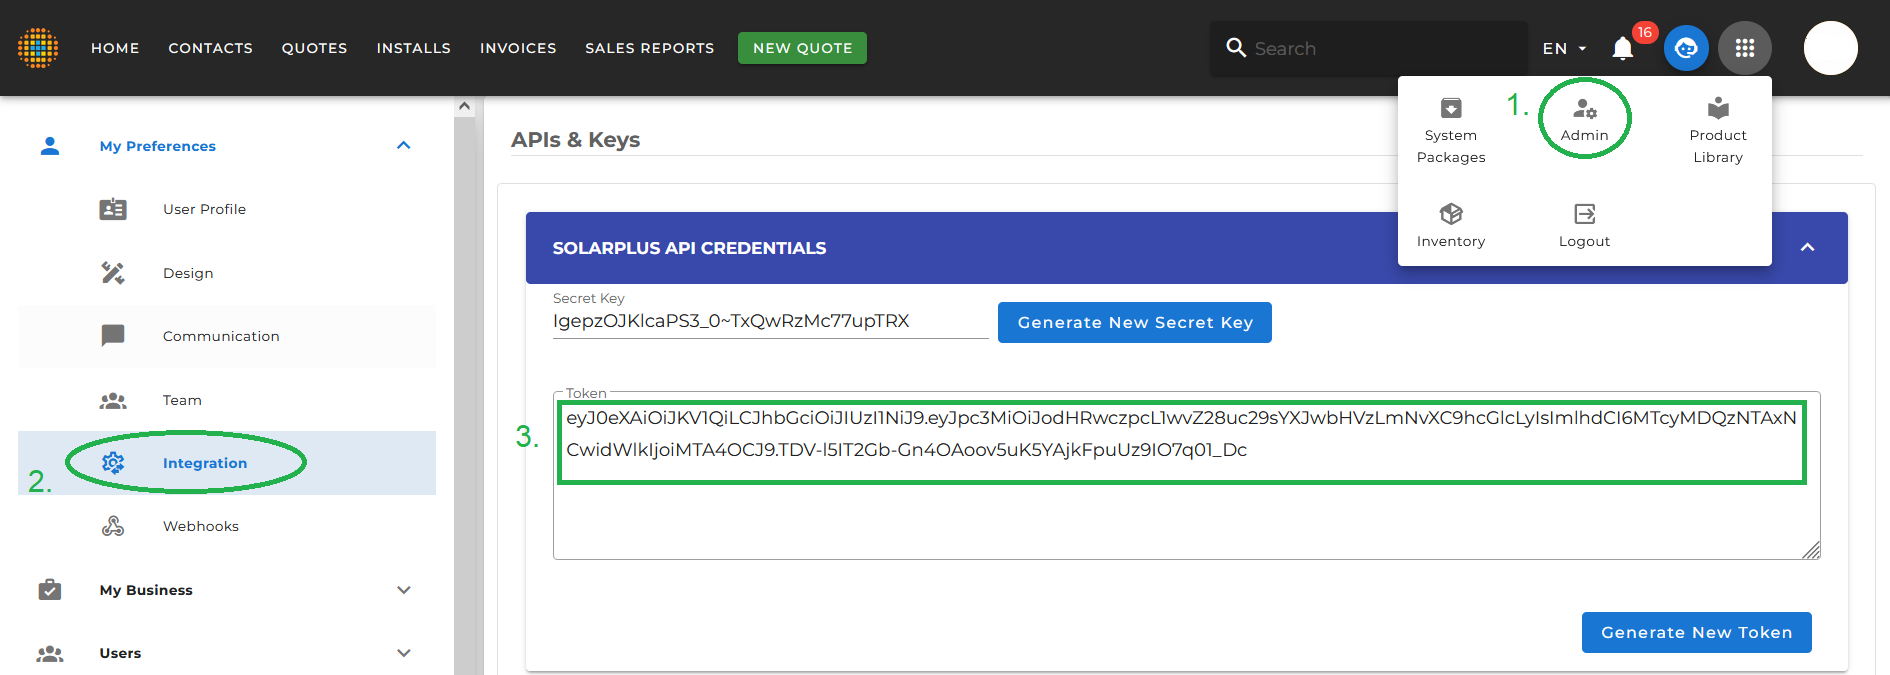Viewport: 1890px width, 675px height.
Task: Click the Communication chat bubble icon
Action: point(113,335)
